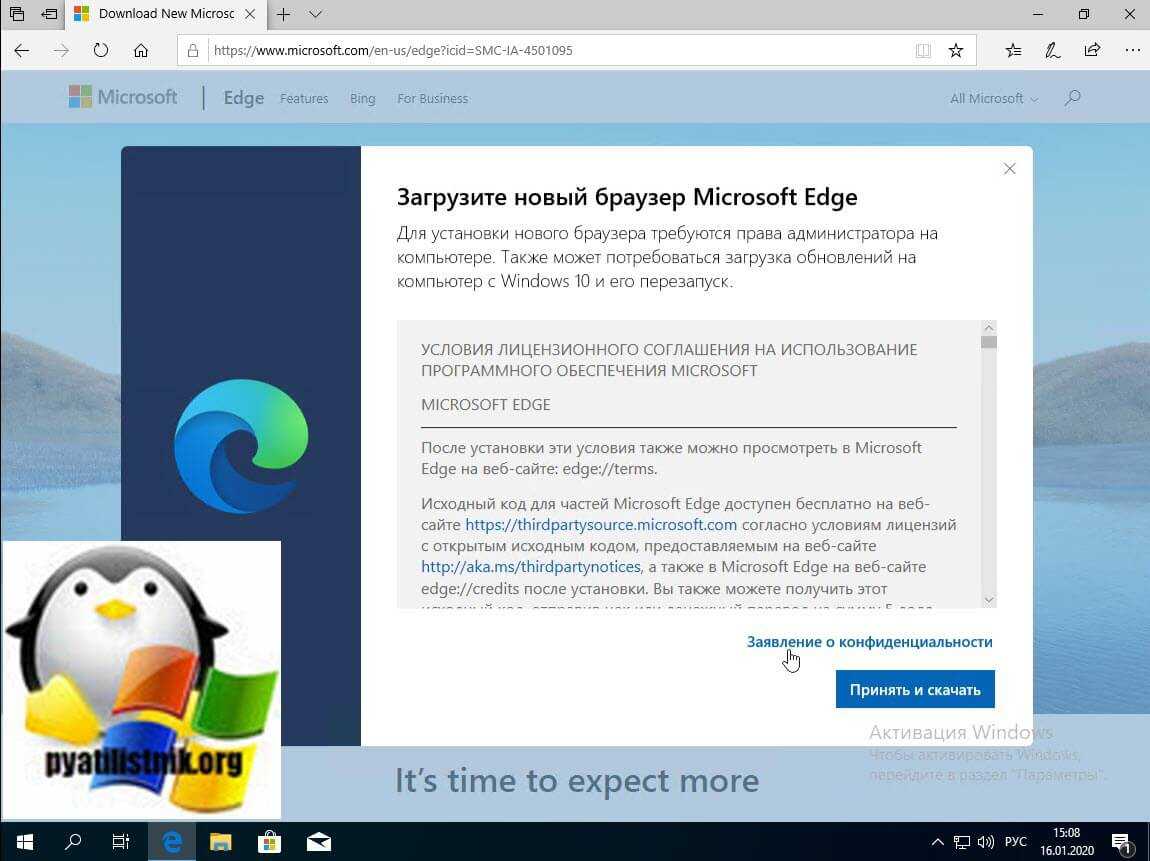
Task: Open File Explorer from the taskbar
Action: (x=220, y=842)
